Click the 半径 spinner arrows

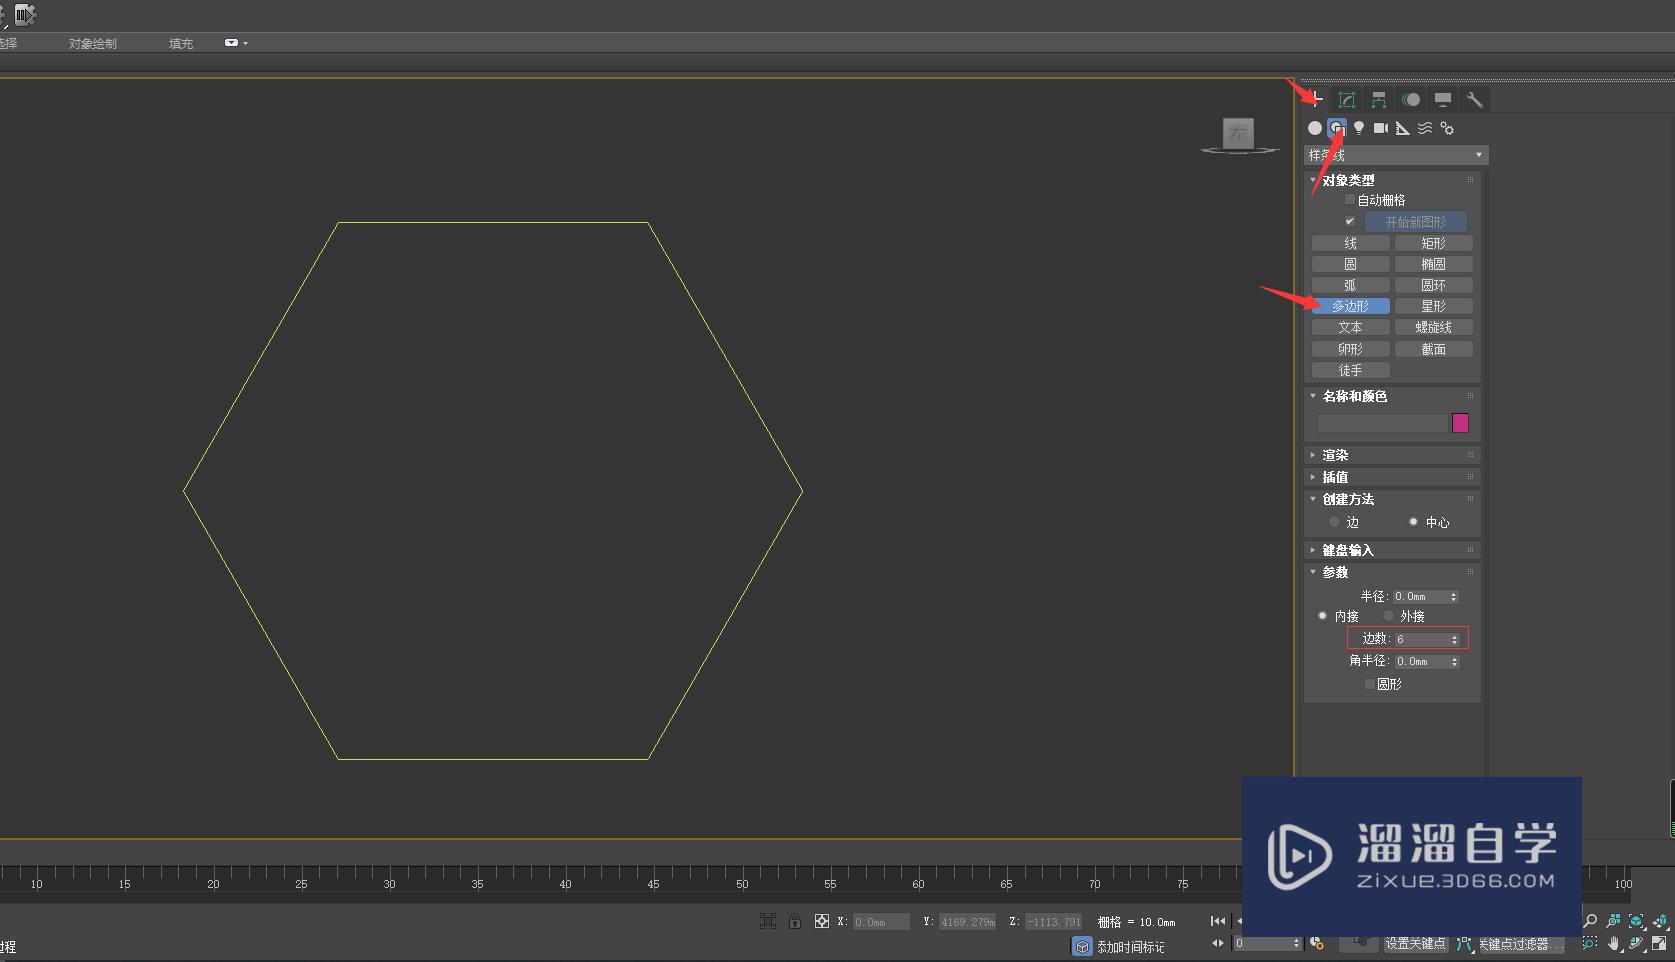coord(1454,597)
